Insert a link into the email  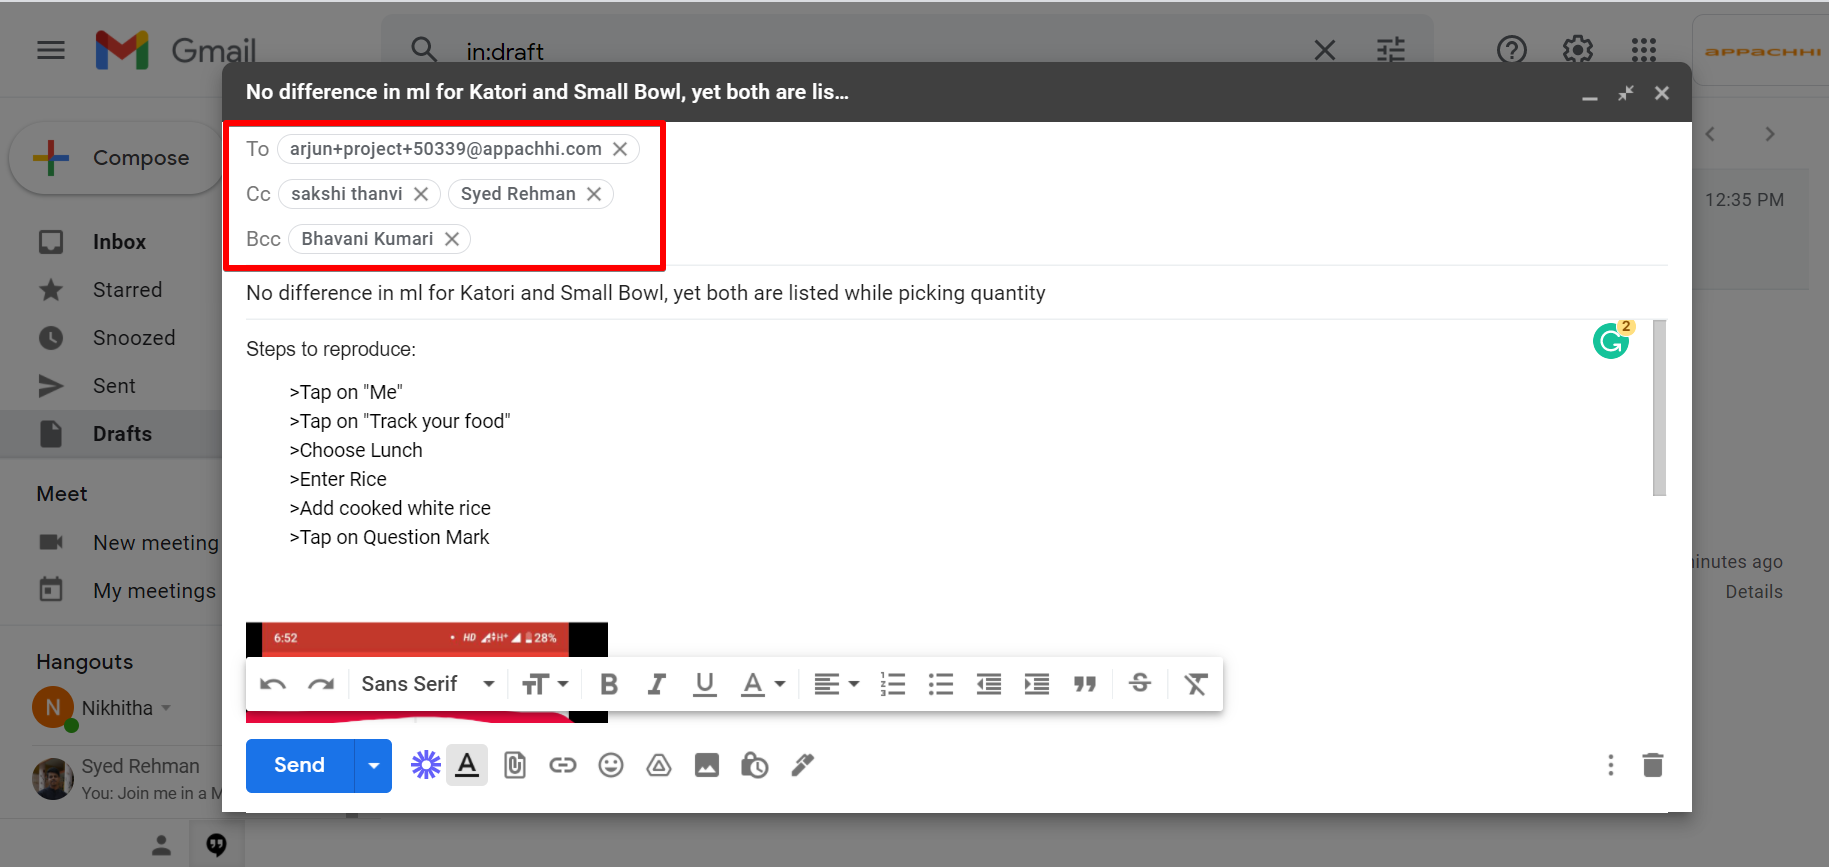pos(563,765)
